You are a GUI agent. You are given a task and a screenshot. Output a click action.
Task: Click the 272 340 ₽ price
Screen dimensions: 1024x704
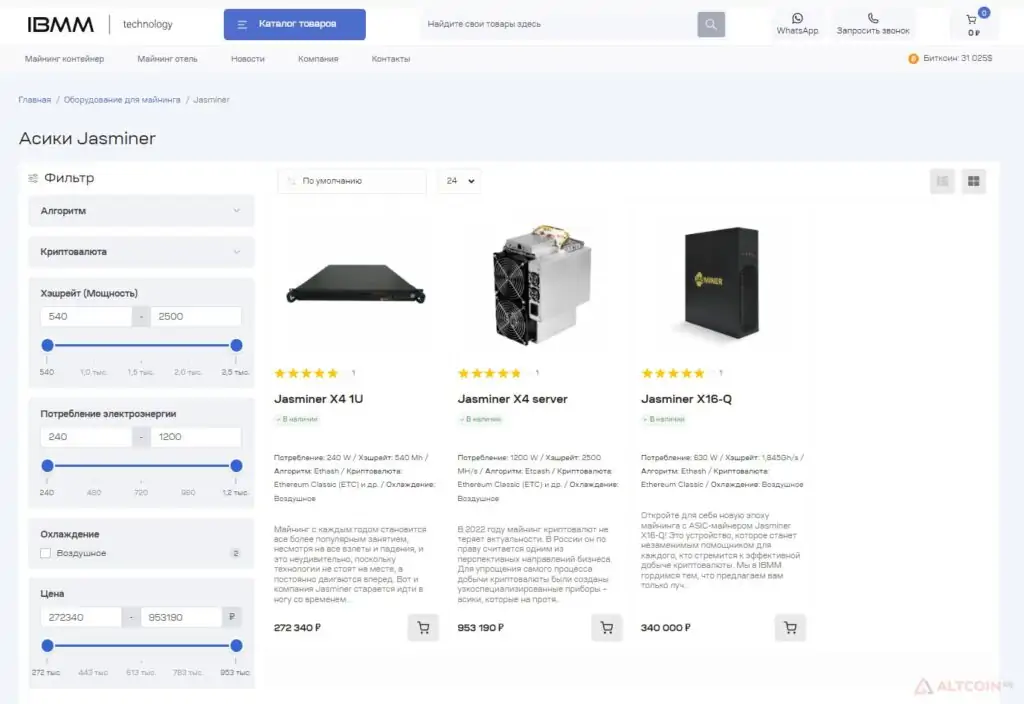click(x=297, y=628)
